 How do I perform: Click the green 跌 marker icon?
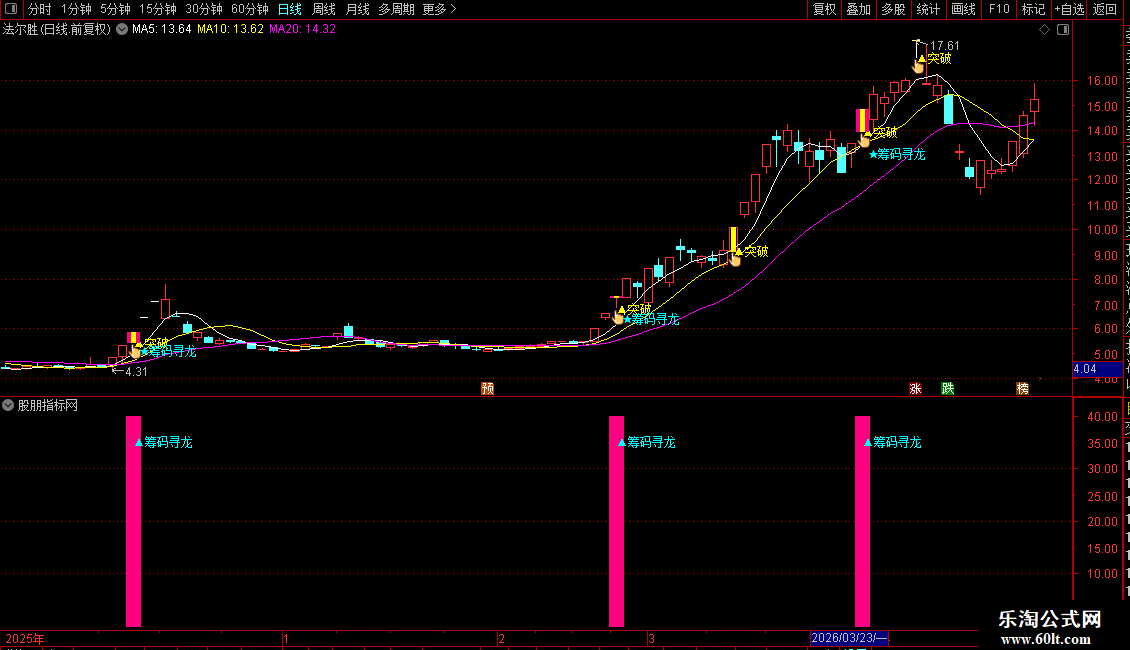[x=948, y=388]
